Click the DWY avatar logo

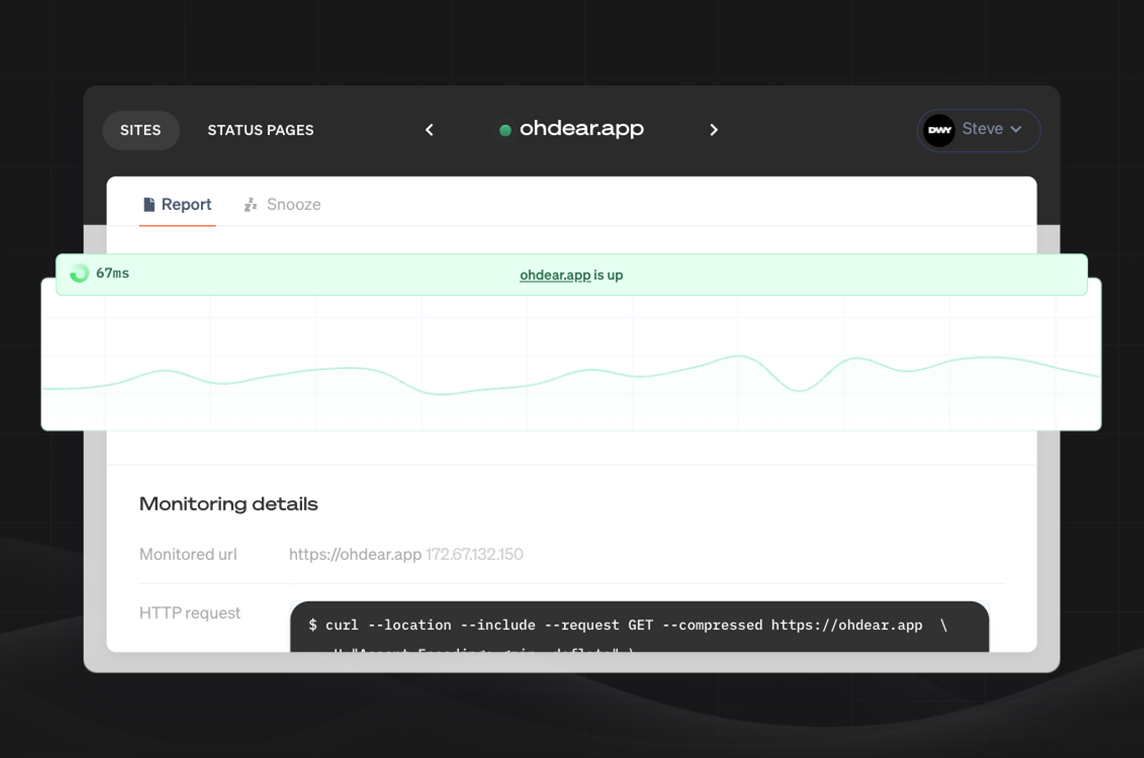[939, 131]
